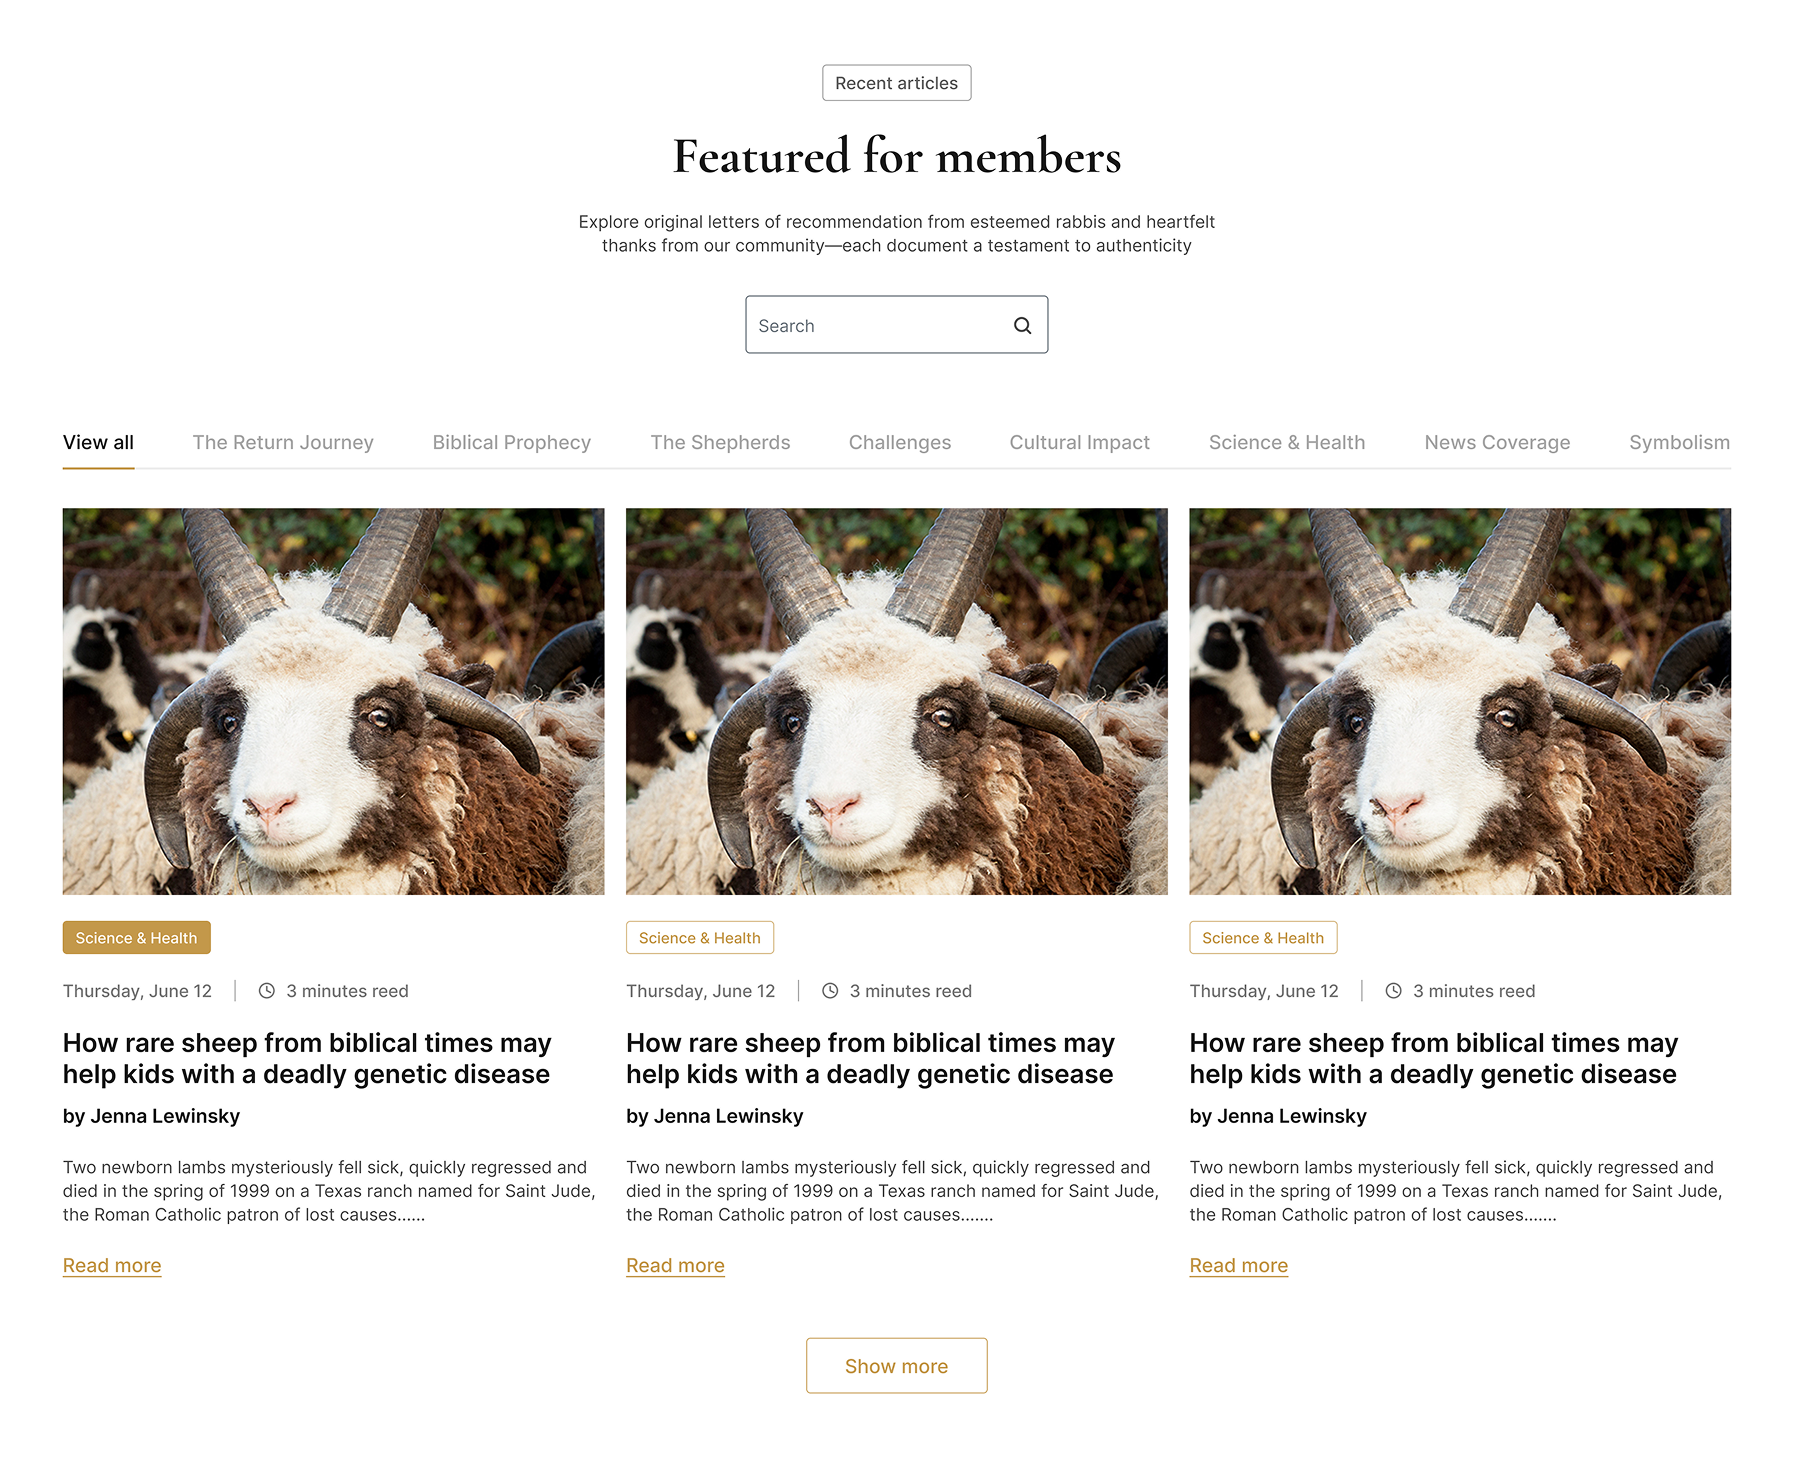
Task: Click the second article's sheep thumbnail
Action: (896, 701)
